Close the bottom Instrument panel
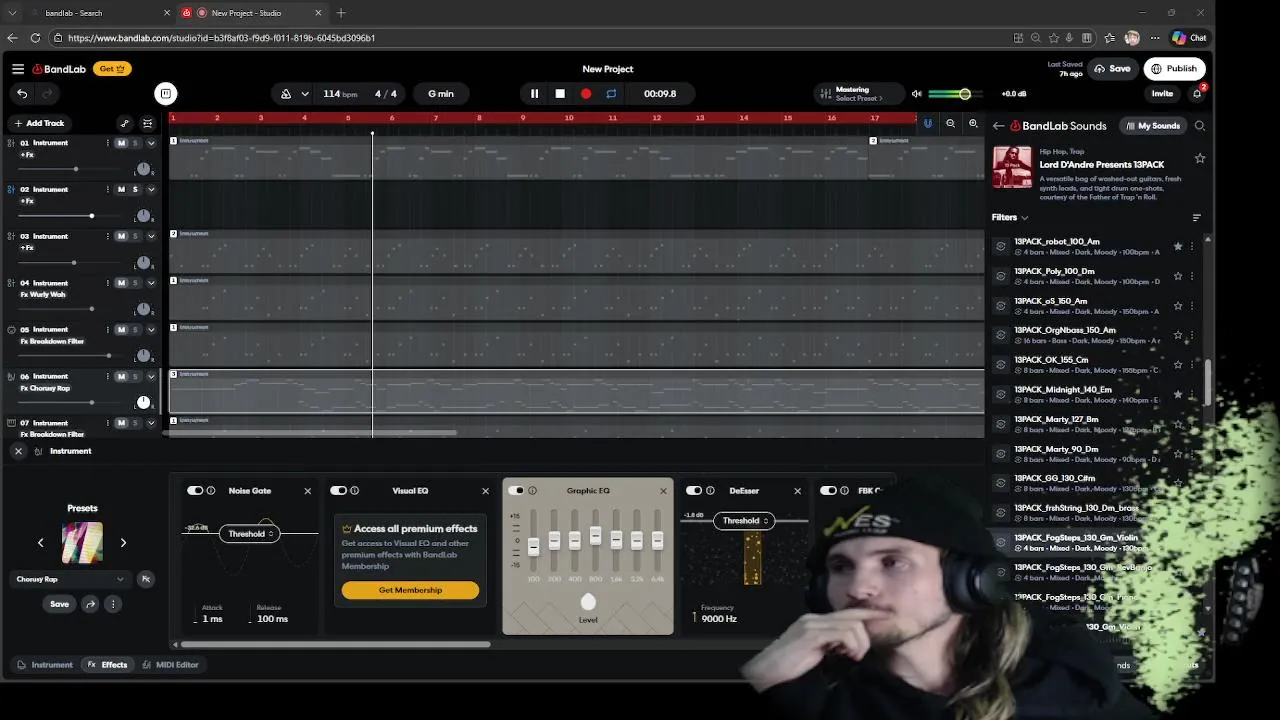Viewport: 1280px width, 720px height. click(18, 451)
